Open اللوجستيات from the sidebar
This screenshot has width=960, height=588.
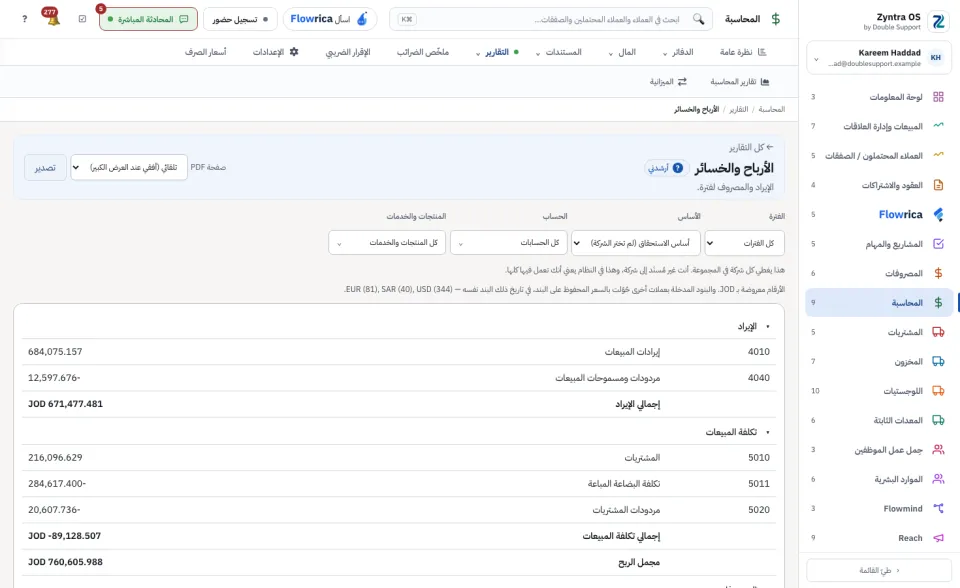coord(879,391)
